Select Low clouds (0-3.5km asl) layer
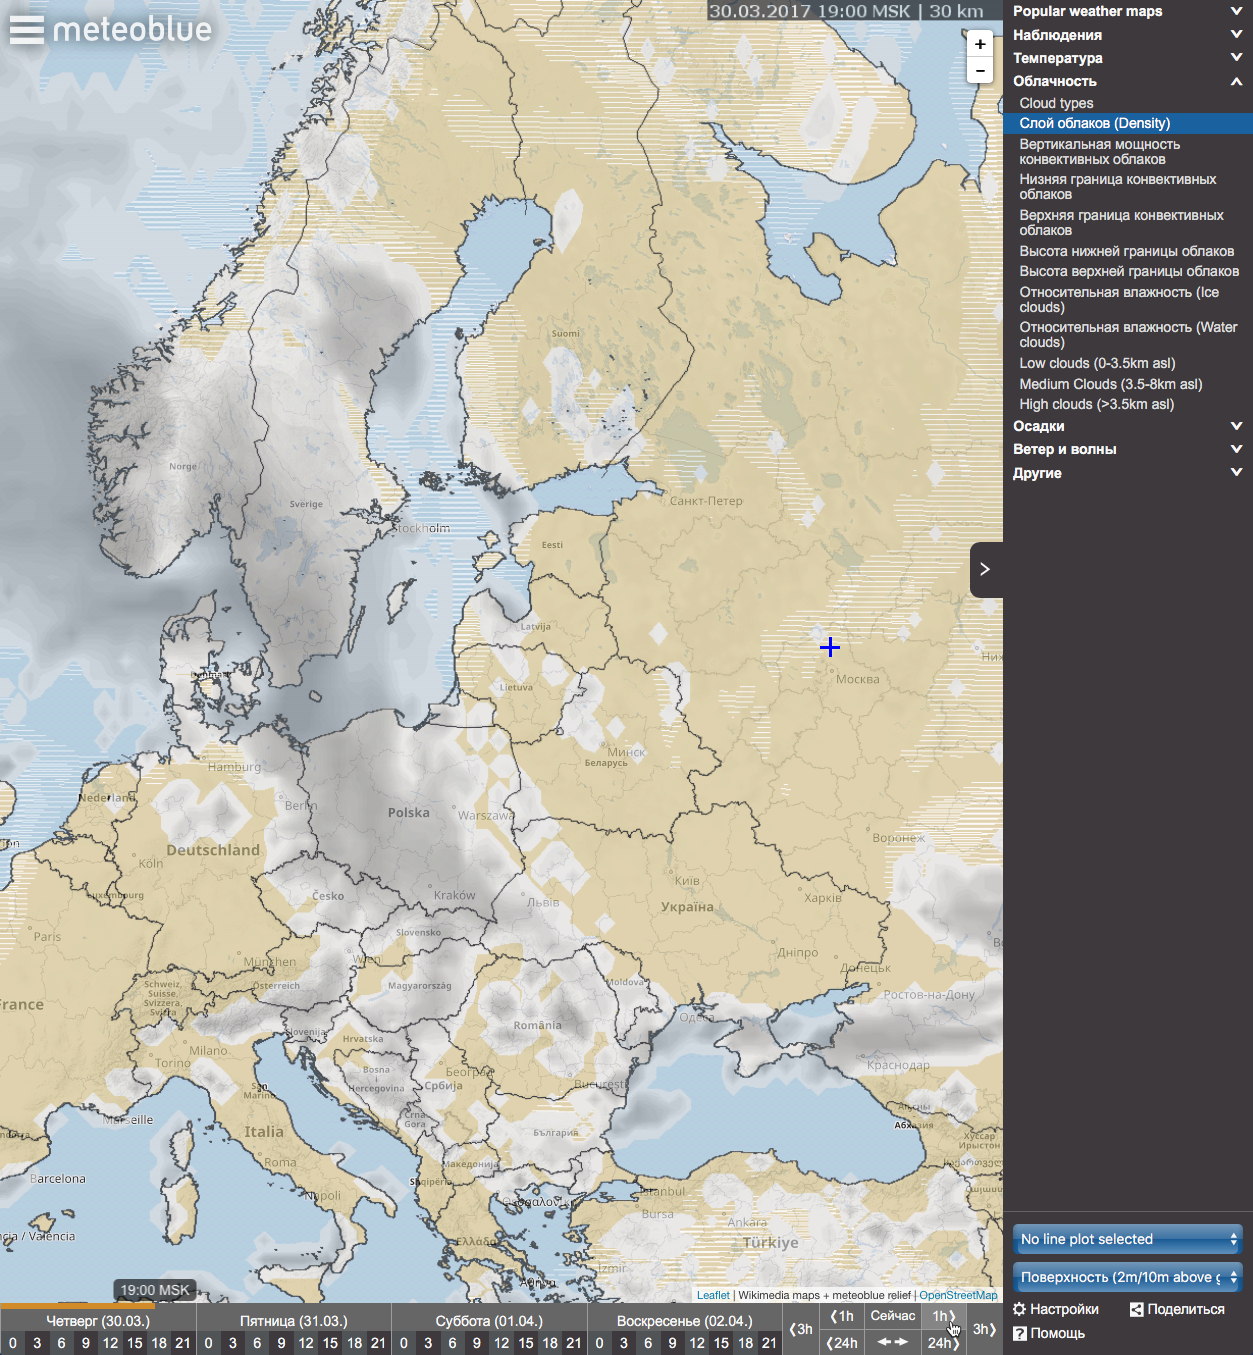Viewport: 1253px width, 1355px height. [1097, 363]
